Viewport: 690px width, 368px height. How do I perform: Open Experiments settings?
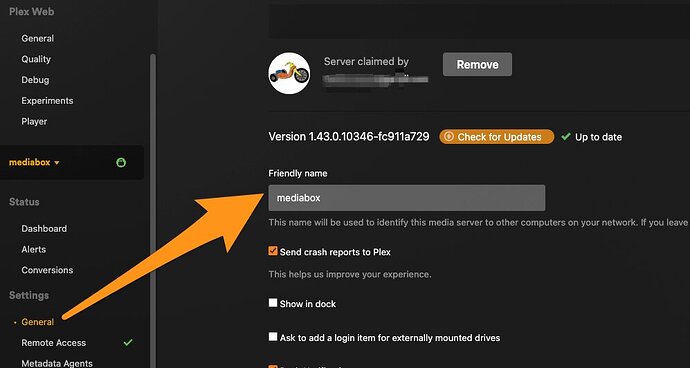pos(47,100)
